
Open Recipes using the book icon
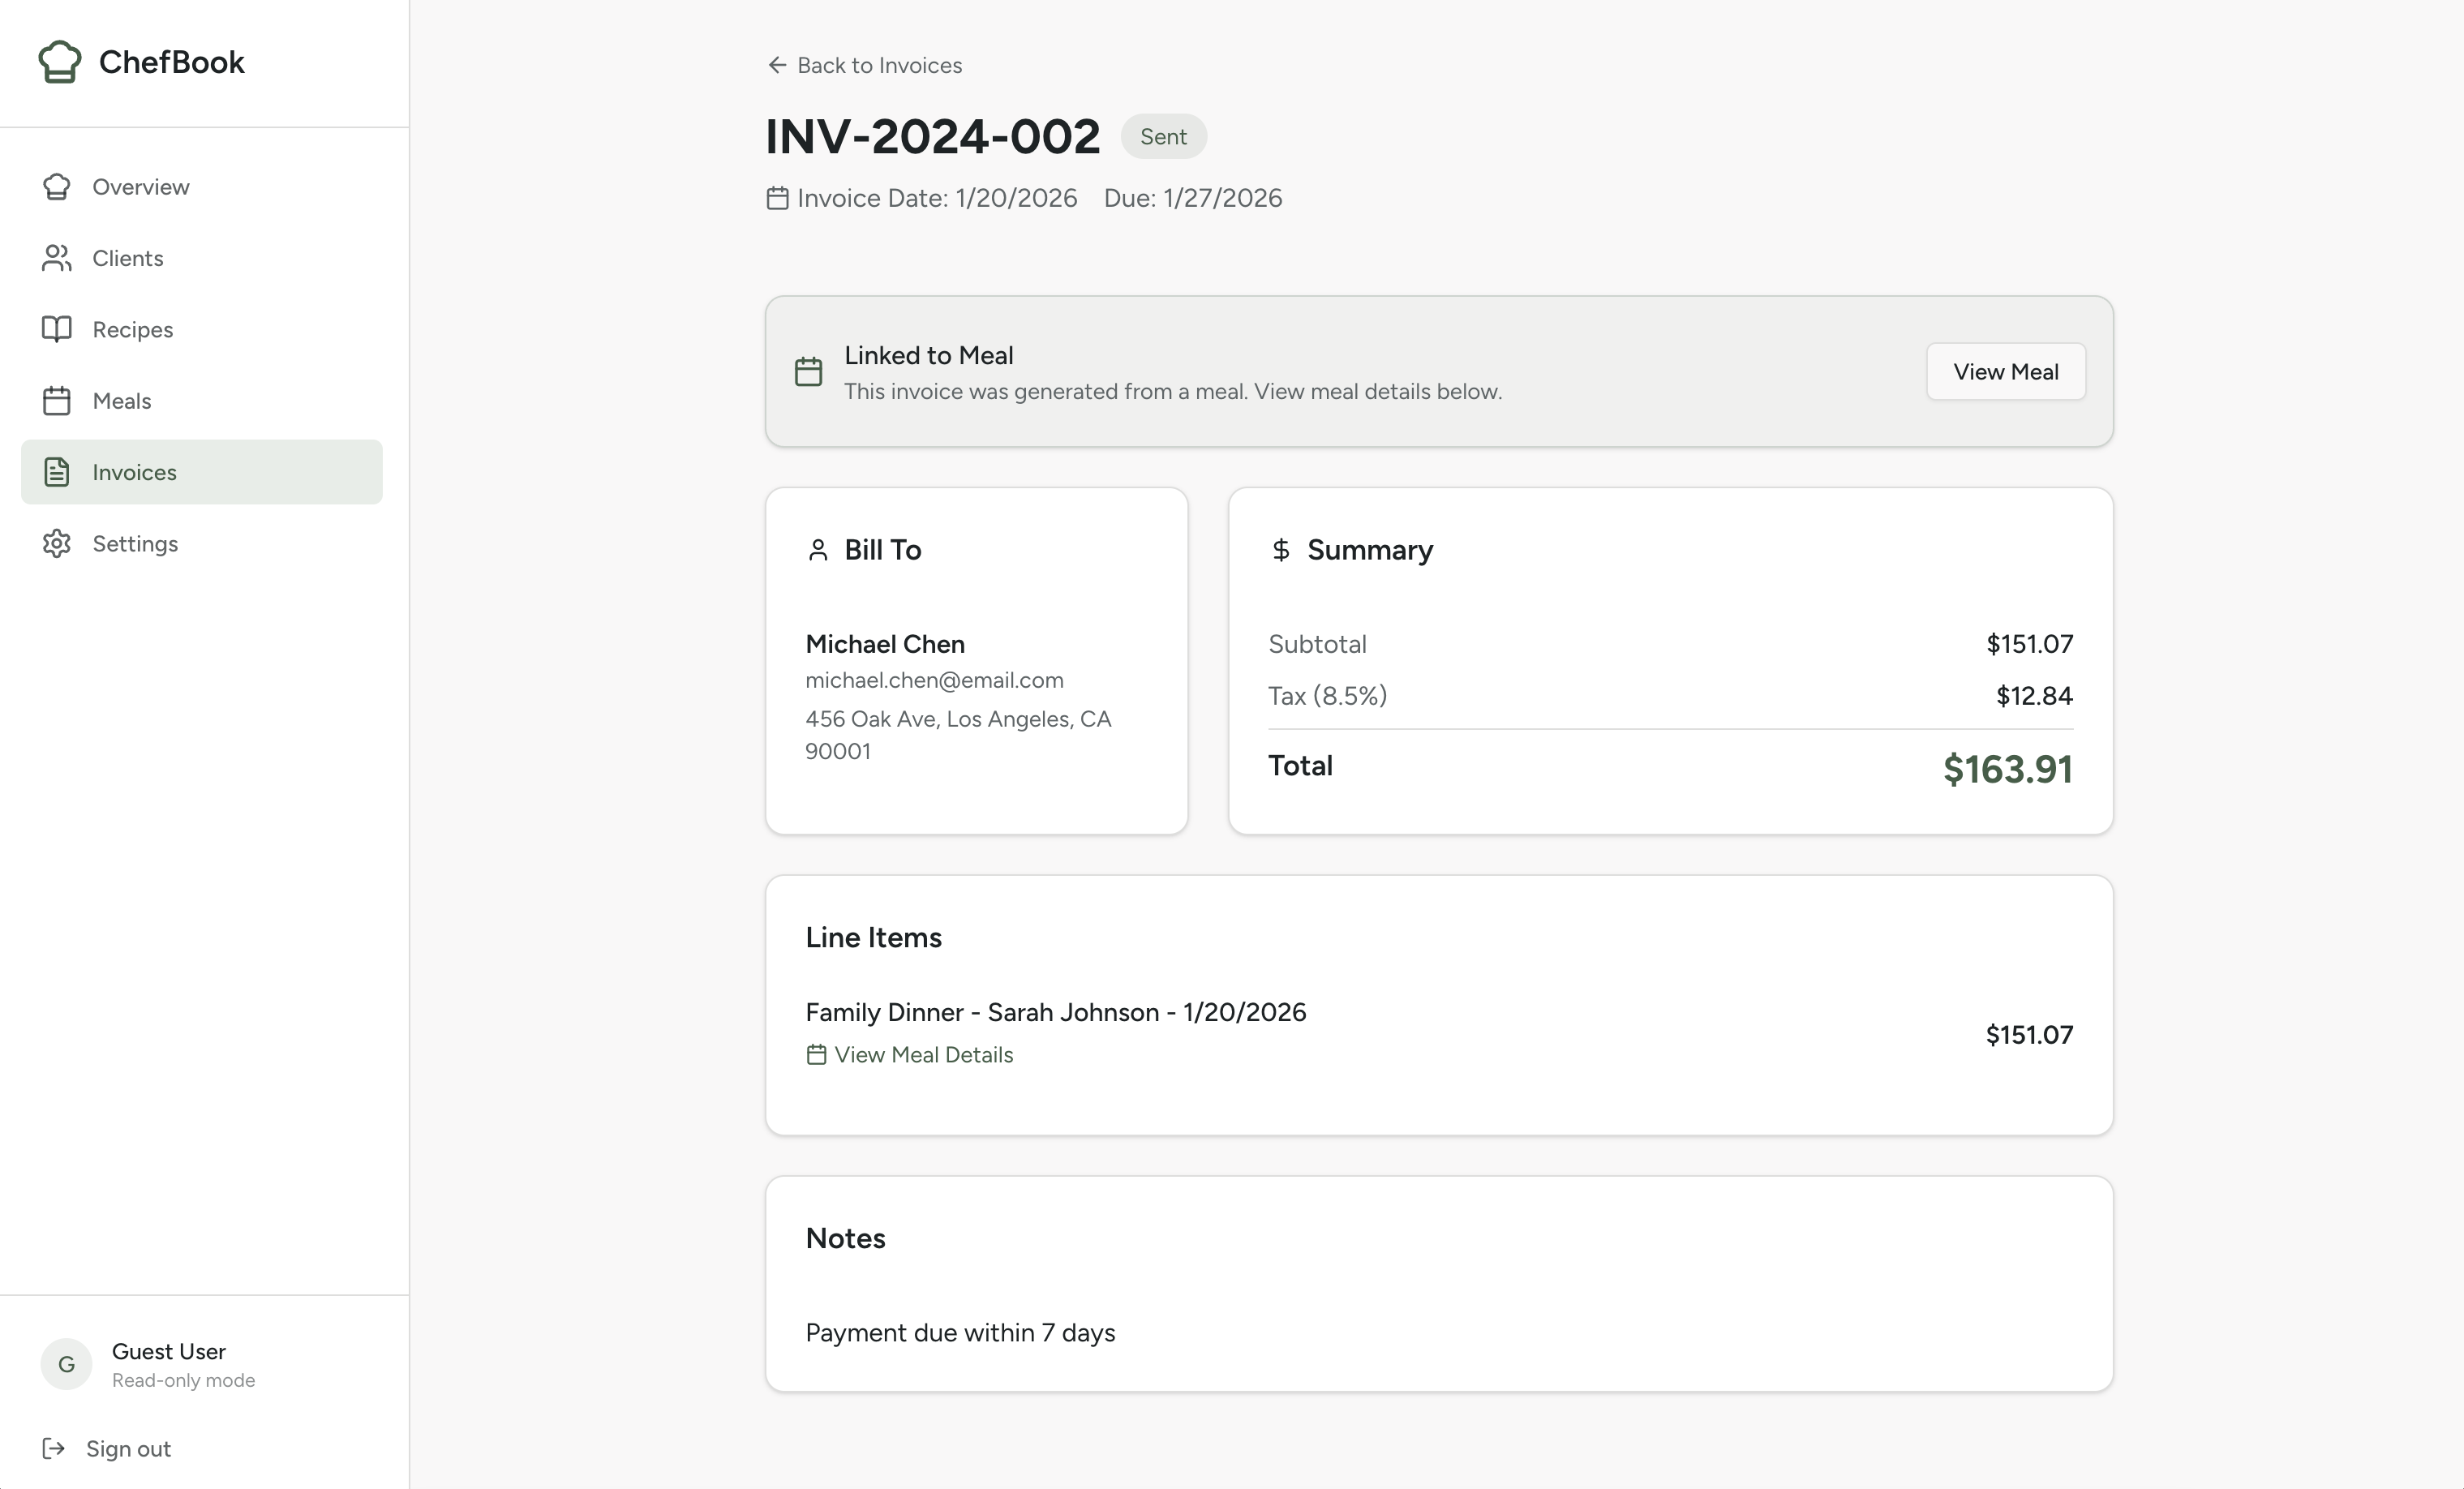click(57, 329)
